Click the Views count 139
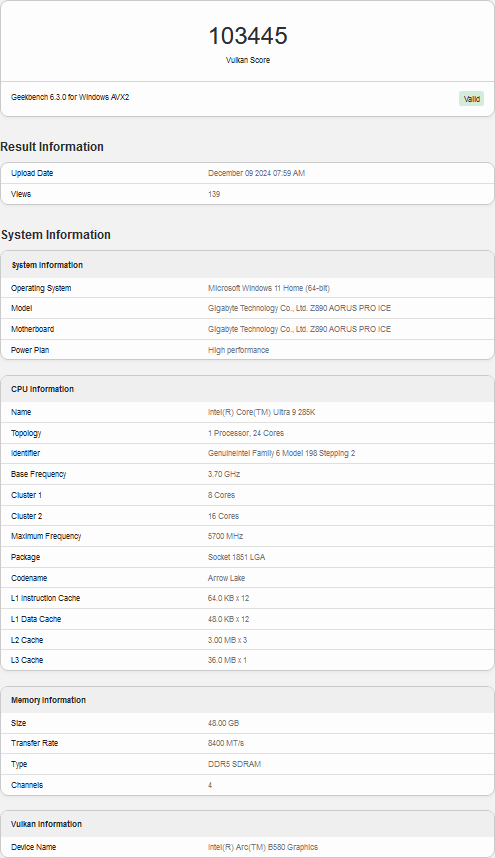Image resolution: width=495 pixels, height=858 pixels. [x=214, y=194]
